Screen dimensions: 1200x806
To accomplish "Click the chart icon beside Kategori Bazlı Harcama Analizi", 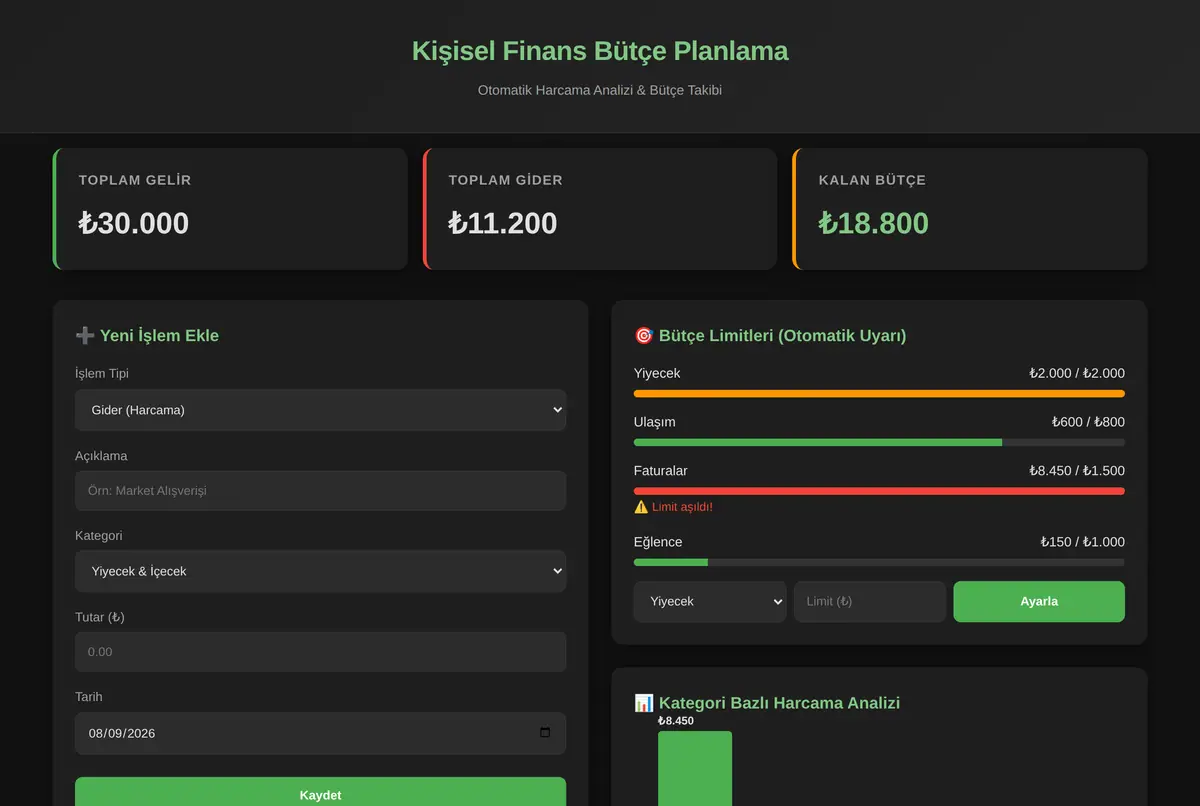I will click(644, 703).
